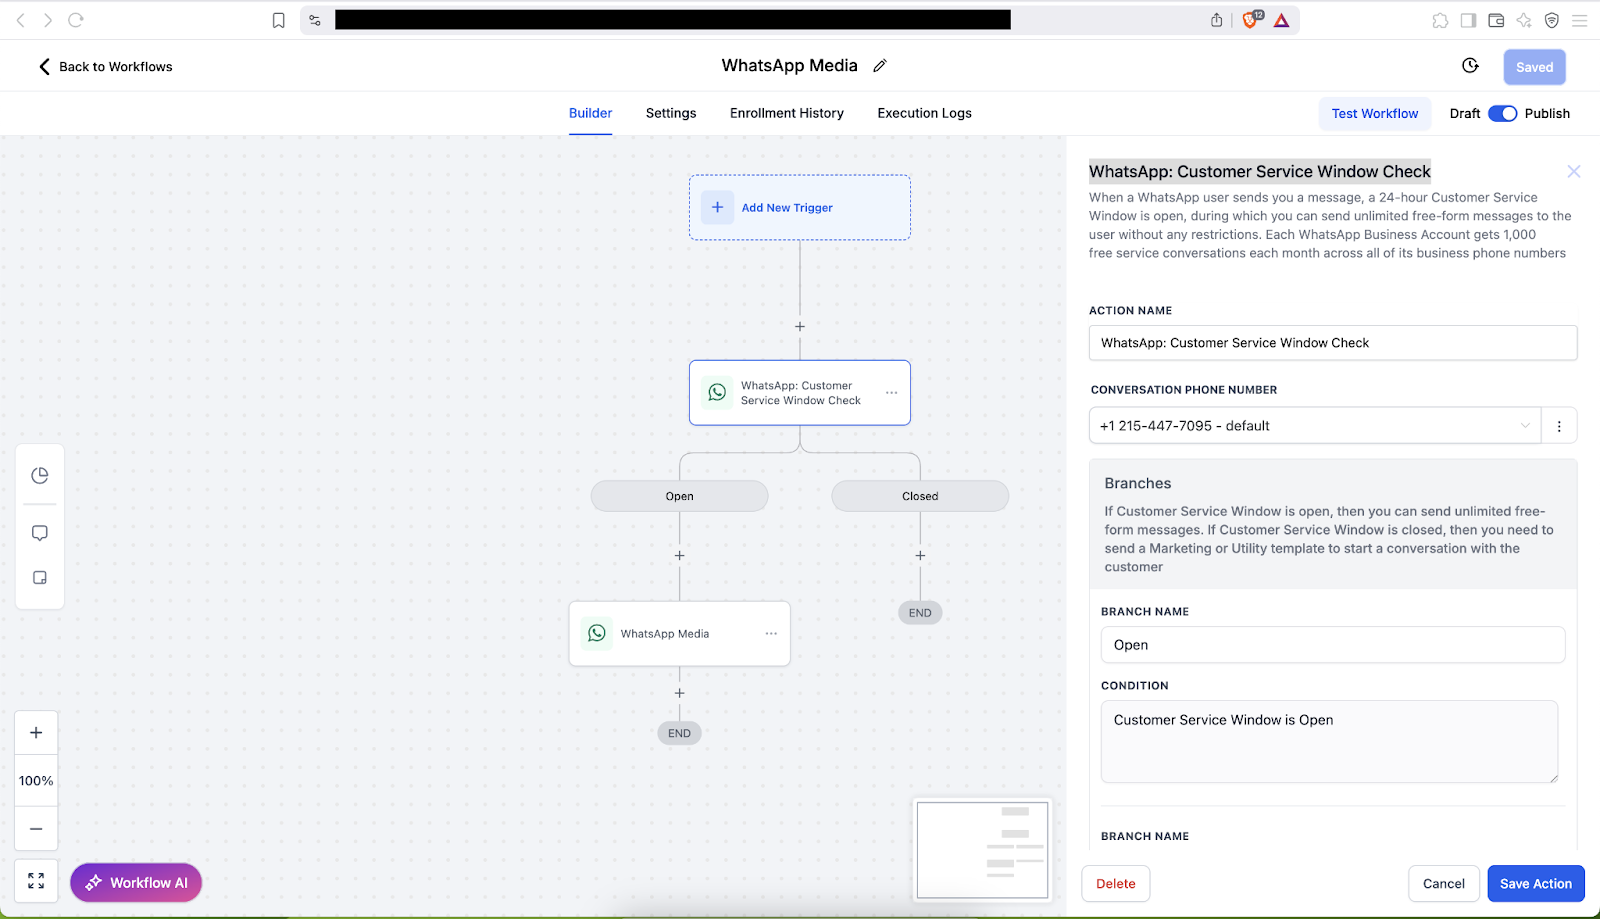Toggle the browser sidebar panel icon

pos(1468,20)
